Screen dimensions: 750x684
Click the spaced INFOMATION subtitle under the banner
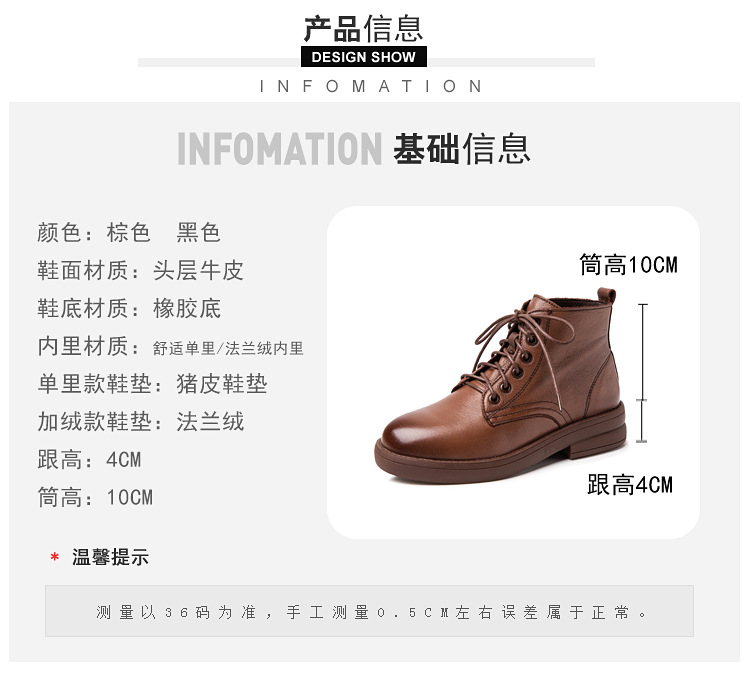pos(371,86)
